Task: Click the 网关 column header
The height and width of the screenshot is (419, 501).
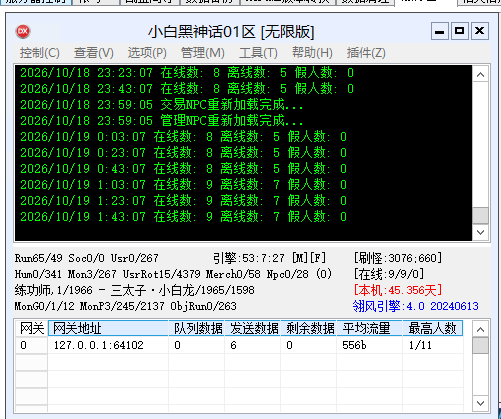Action: (x=32, y=328)
